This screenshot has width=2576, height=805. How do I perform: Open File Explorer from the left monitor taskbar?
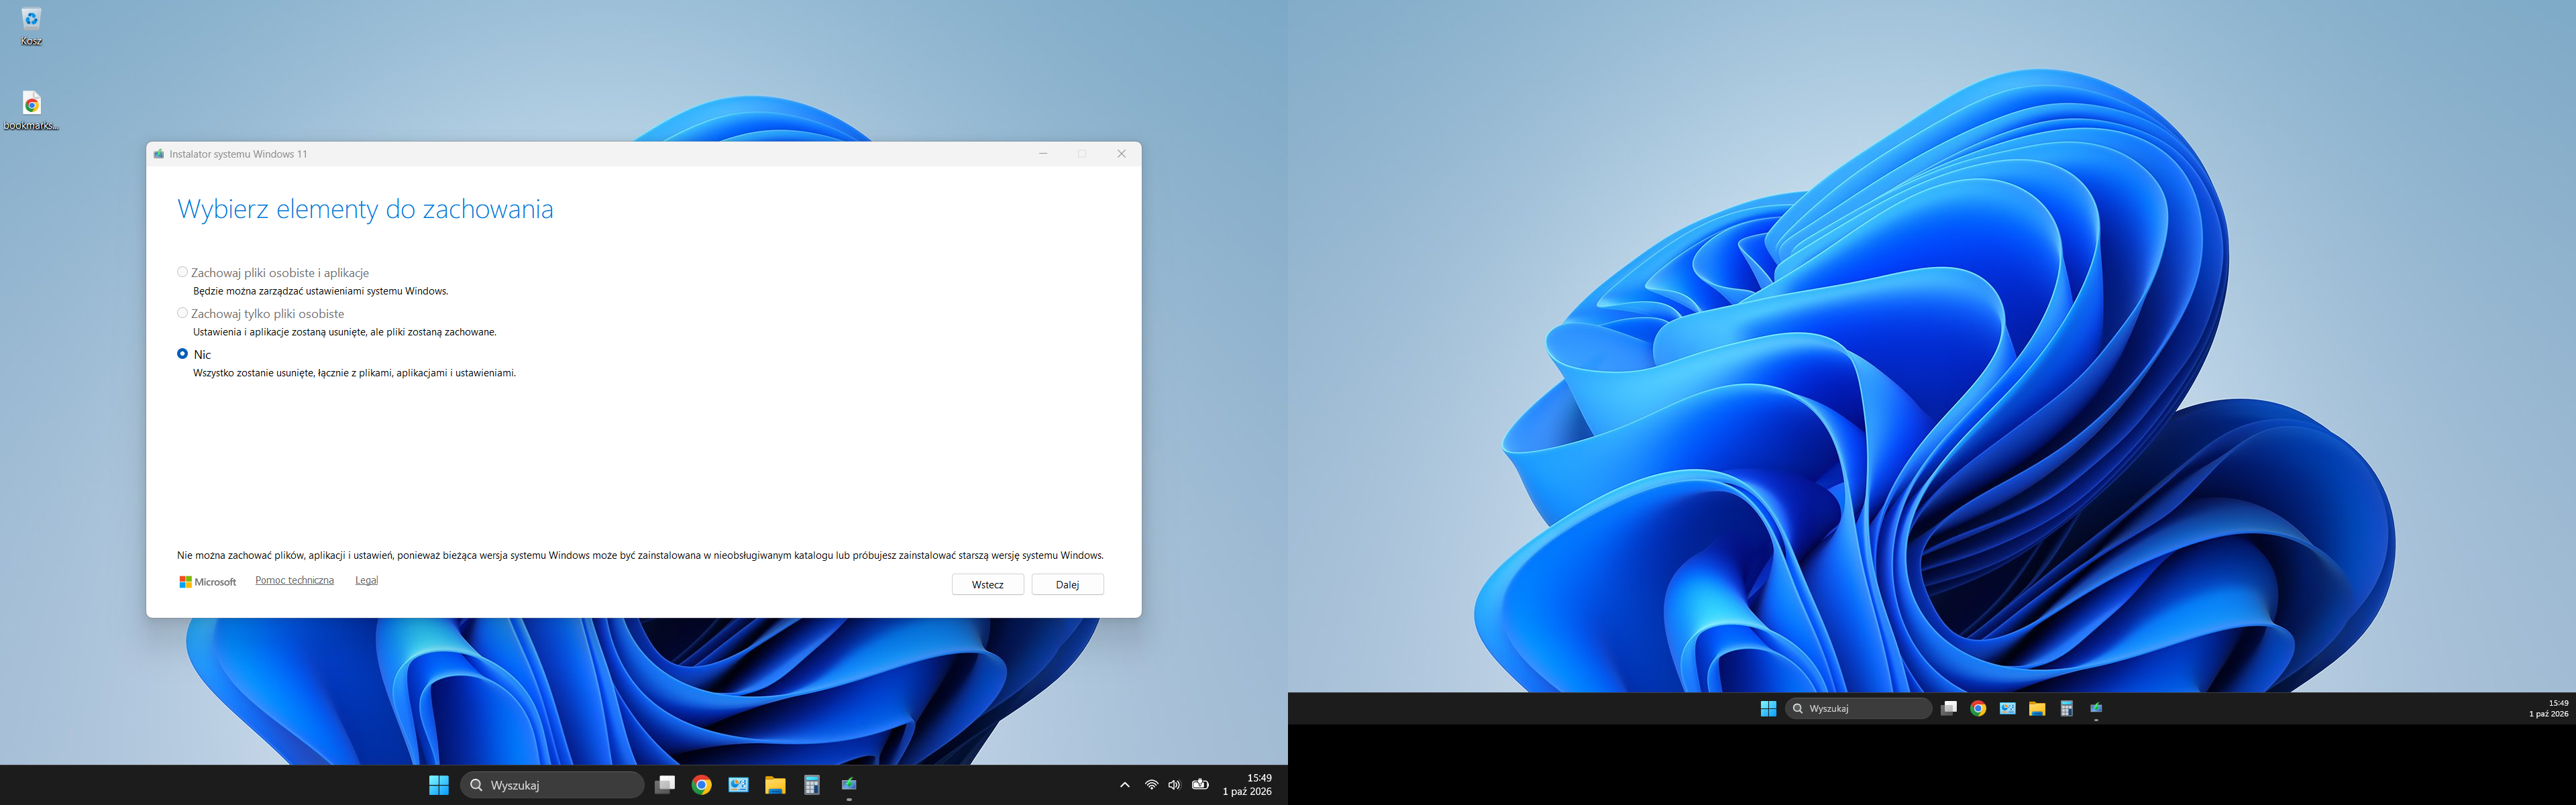(x=775, y=785)
